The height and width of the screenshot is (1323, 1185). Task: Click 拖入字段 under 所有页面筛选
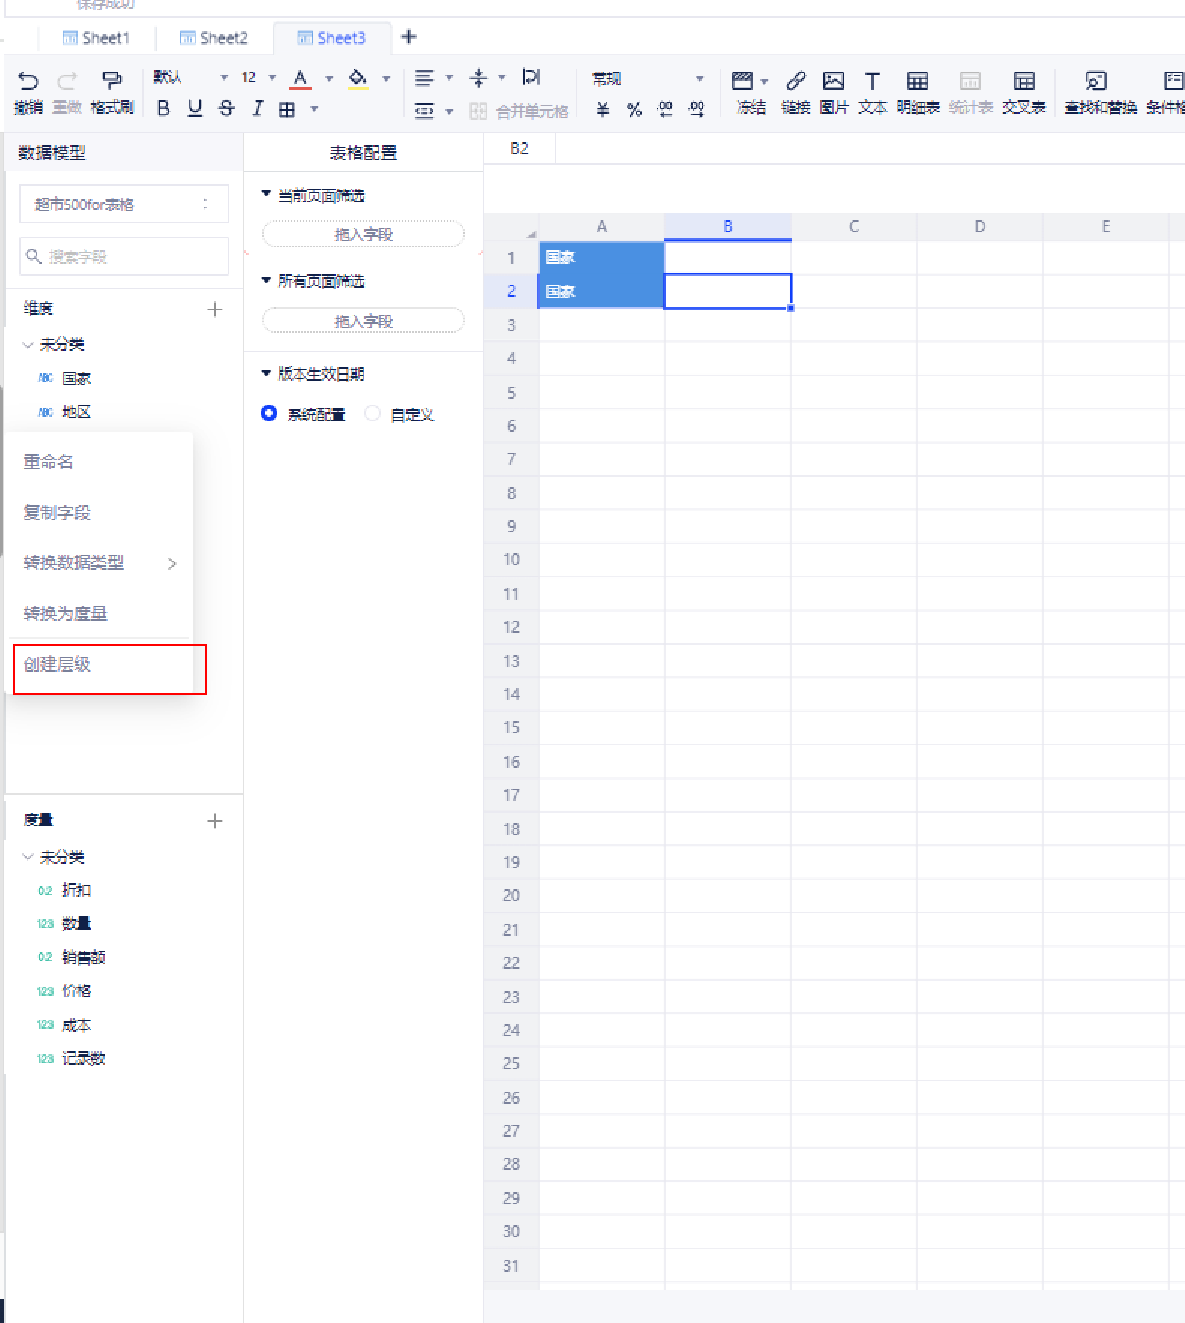[x=363, y=321]
